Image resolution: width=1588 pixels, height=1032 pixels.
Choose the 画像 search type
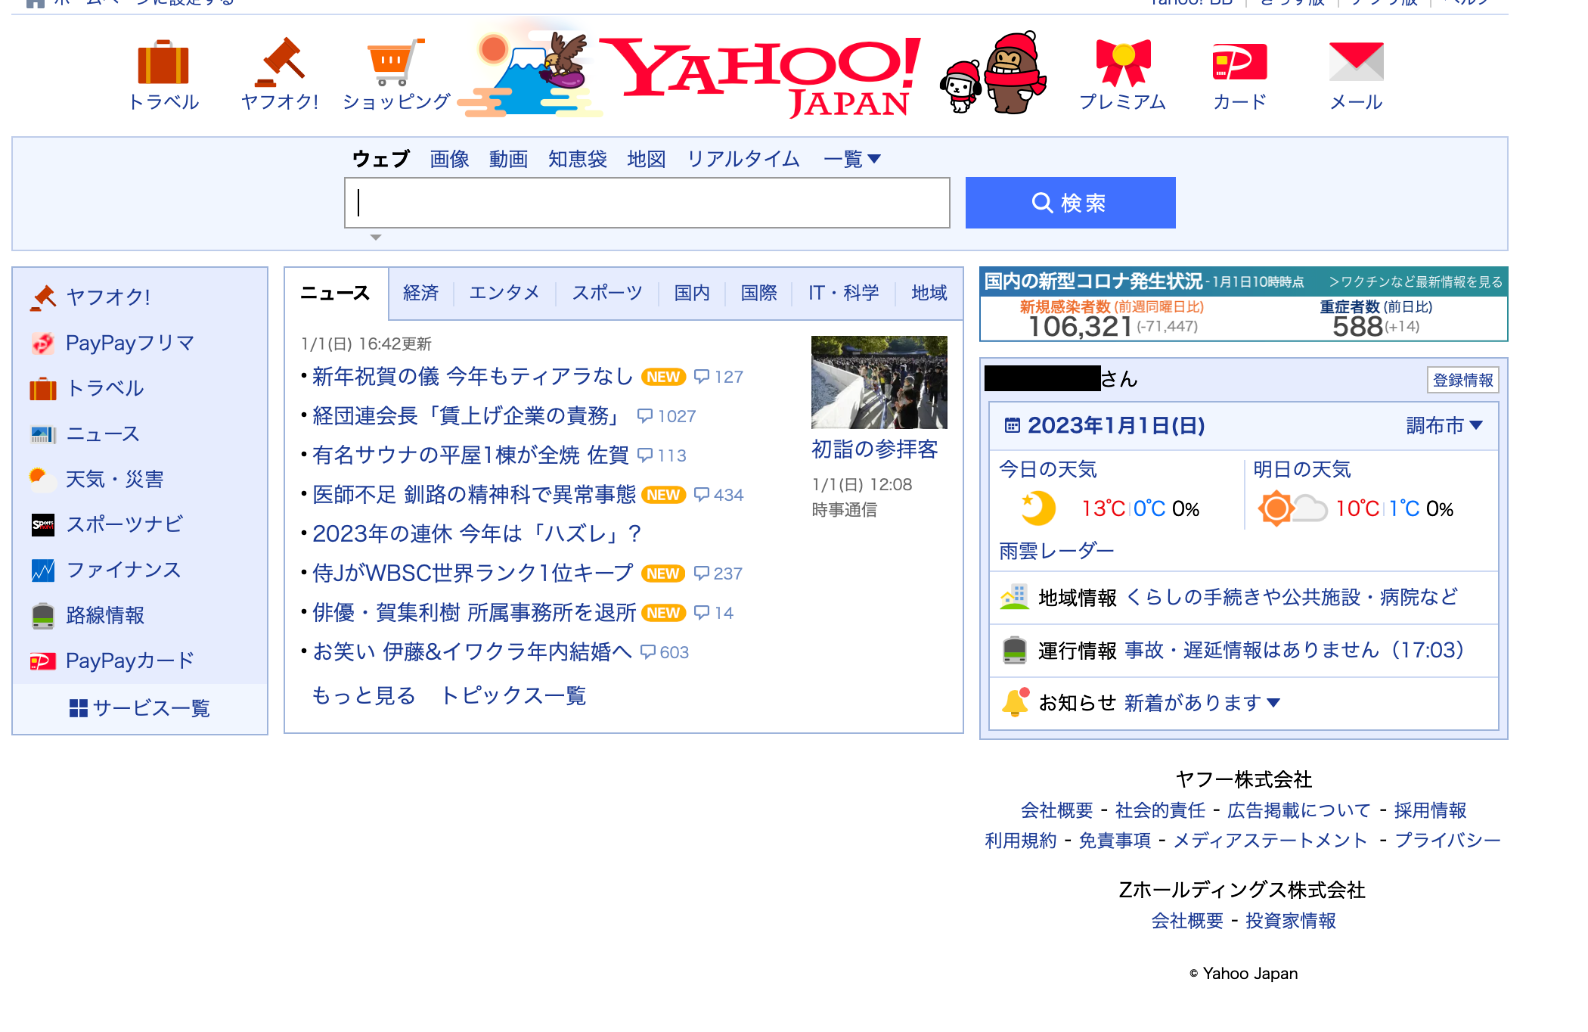click(449, 159)
